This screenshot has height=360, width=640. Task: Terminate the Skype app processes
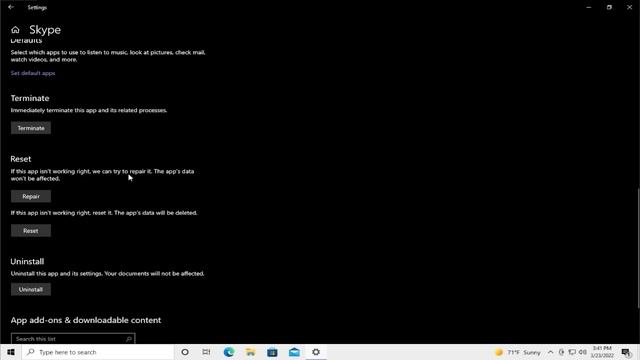pyautogui.click(x=31, y=128)
